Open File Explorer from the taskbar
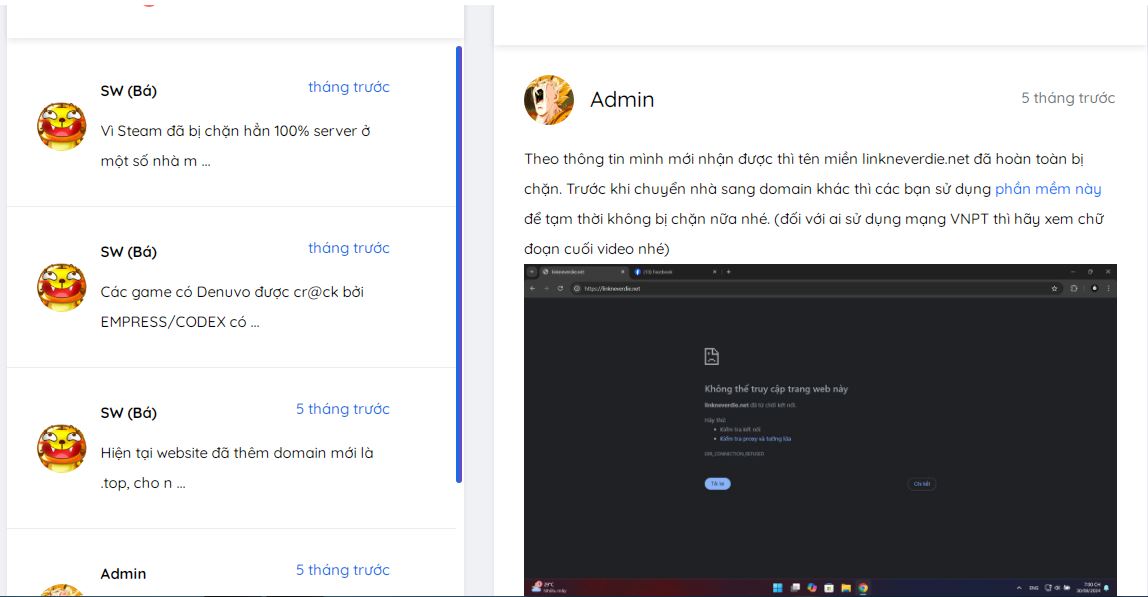 [x=846, y=587]
